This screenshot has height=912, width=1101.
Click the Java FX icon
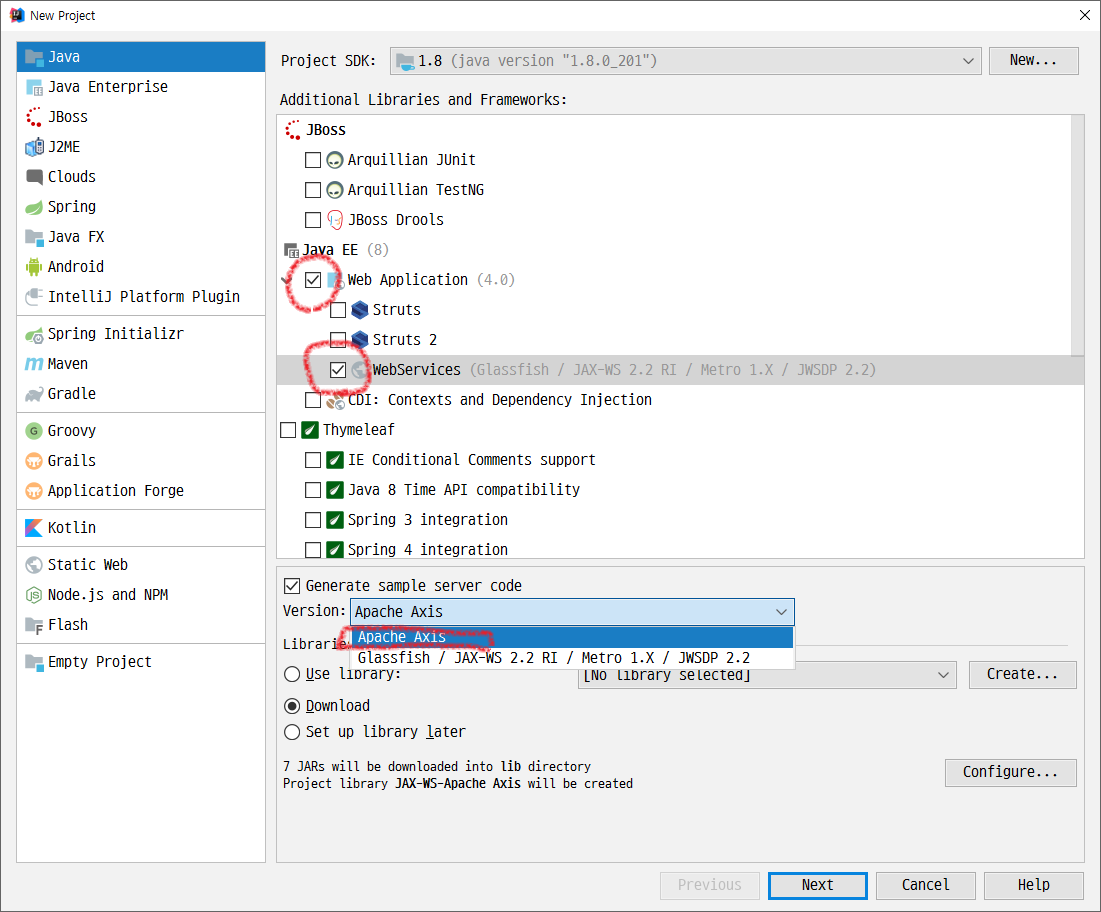click(x=34, y=237)
